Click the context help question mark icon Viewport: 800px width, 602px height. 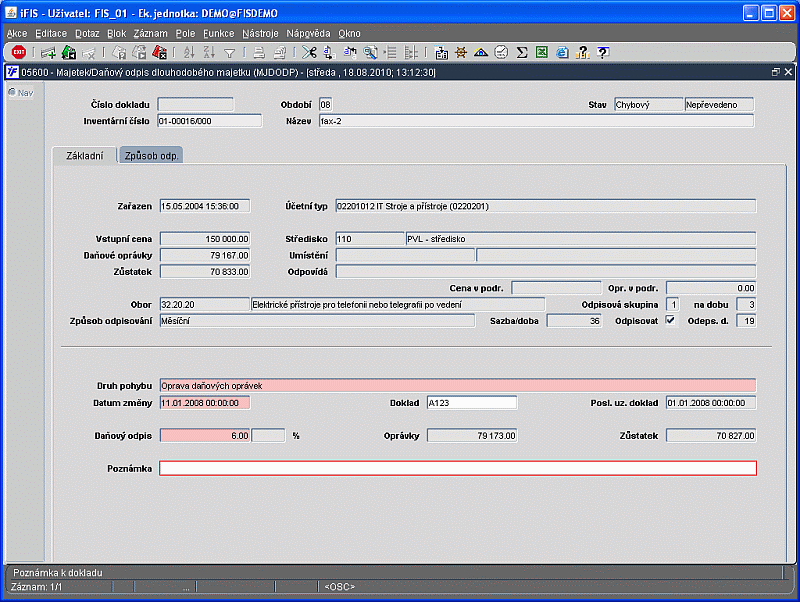pyautogui.click(x=603, y=52)
